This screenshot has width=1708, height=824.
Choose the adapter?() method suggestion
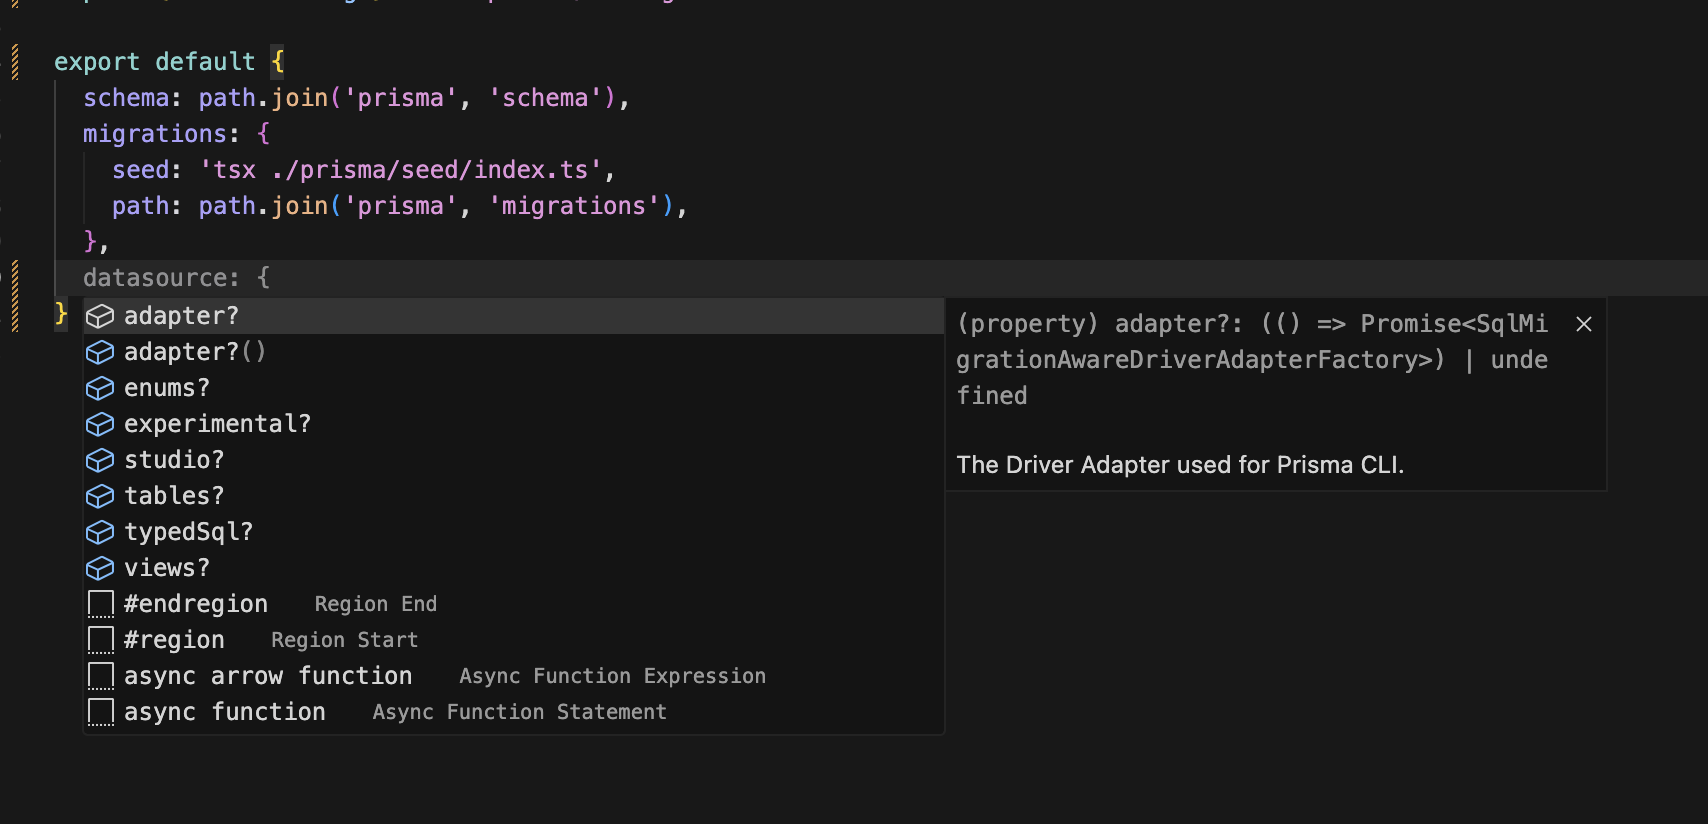(194, 352)
